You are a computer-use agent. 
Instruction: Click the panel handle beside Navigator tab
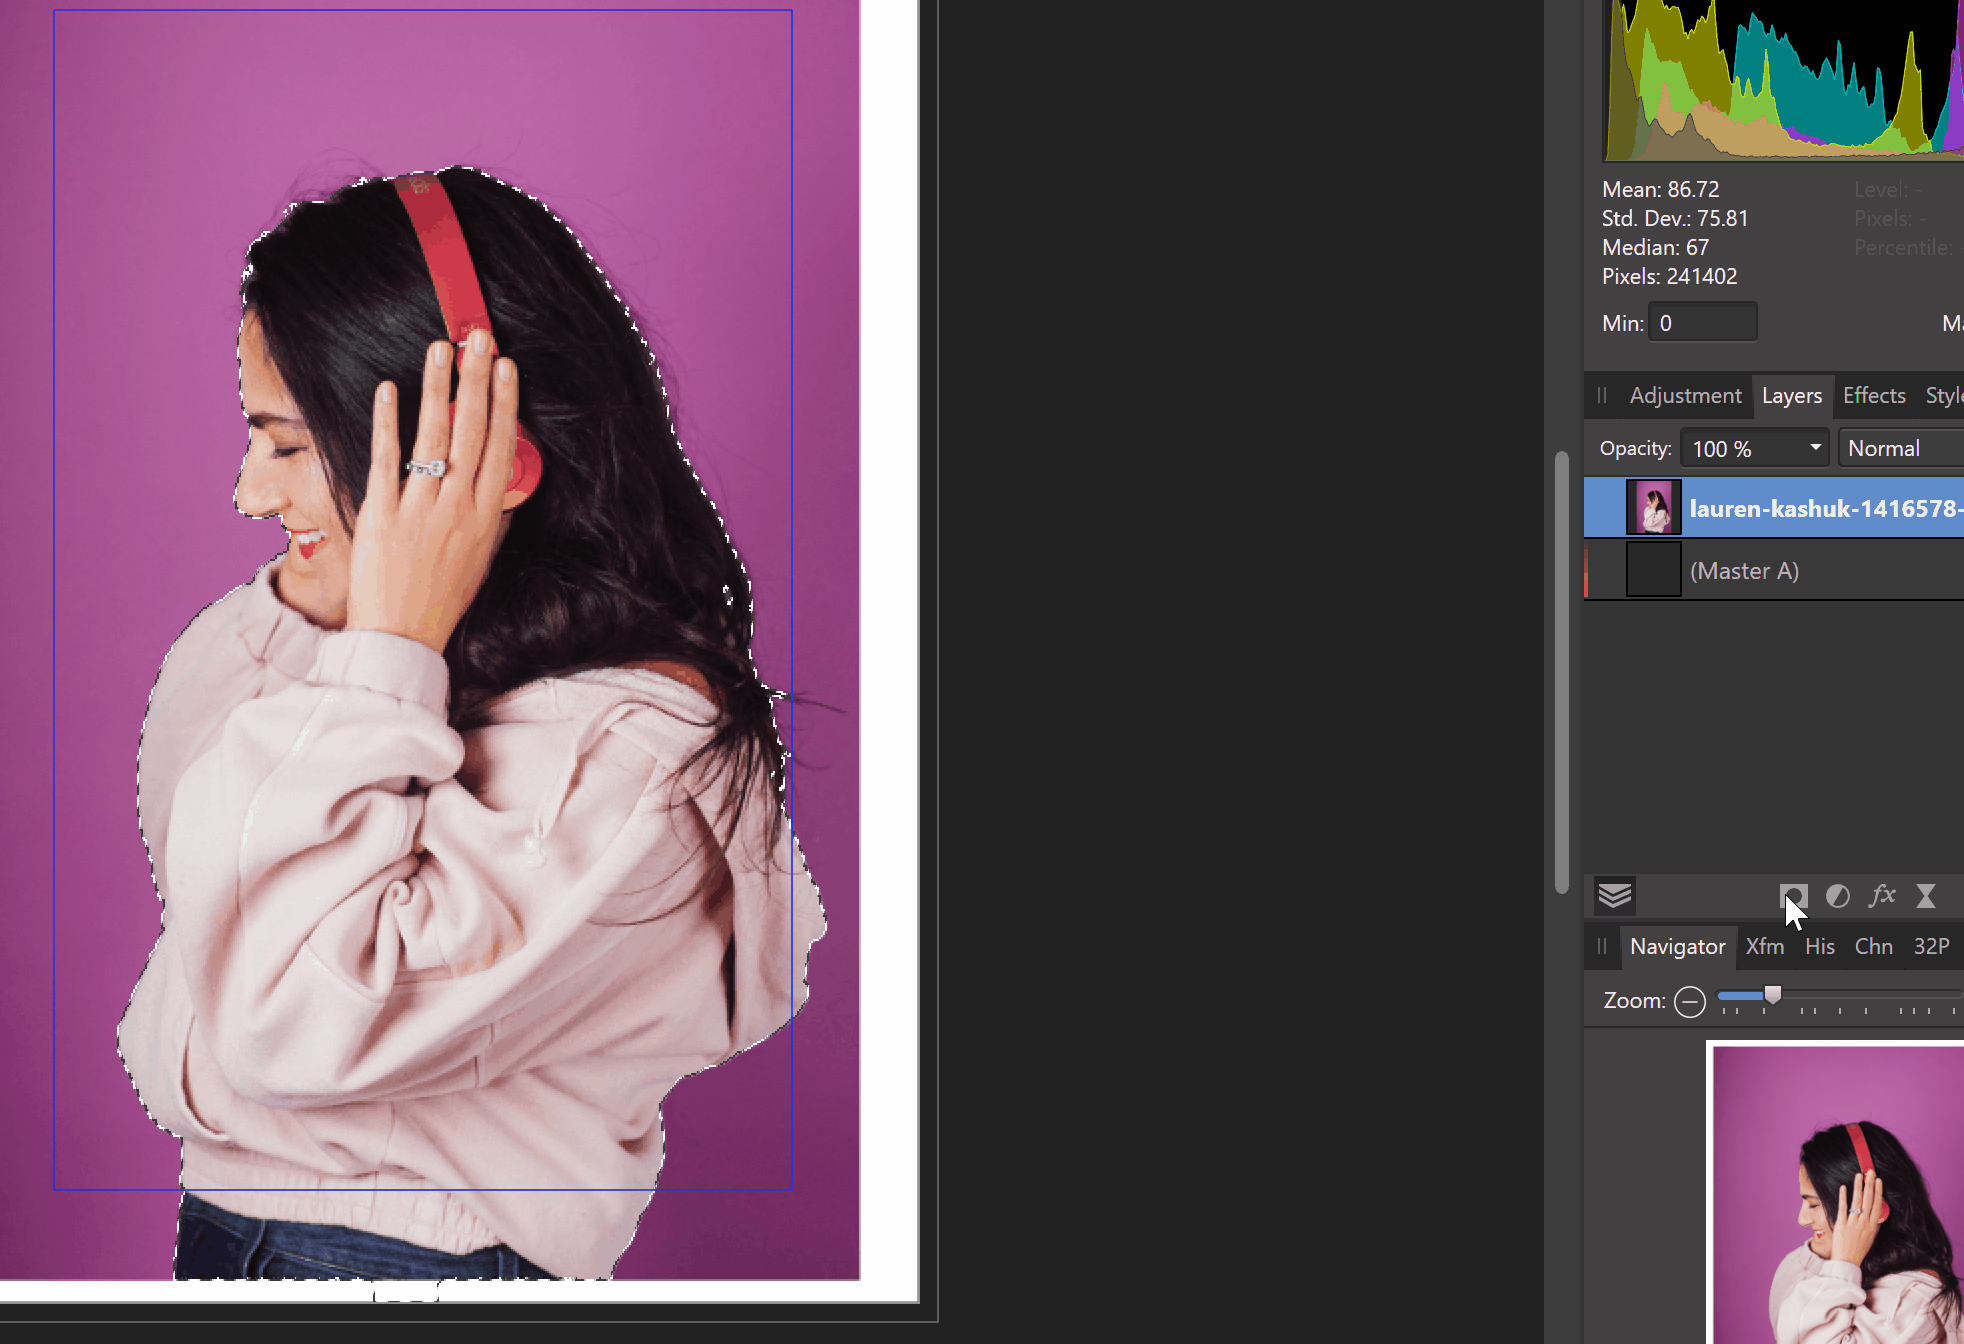pos(1602,946)
